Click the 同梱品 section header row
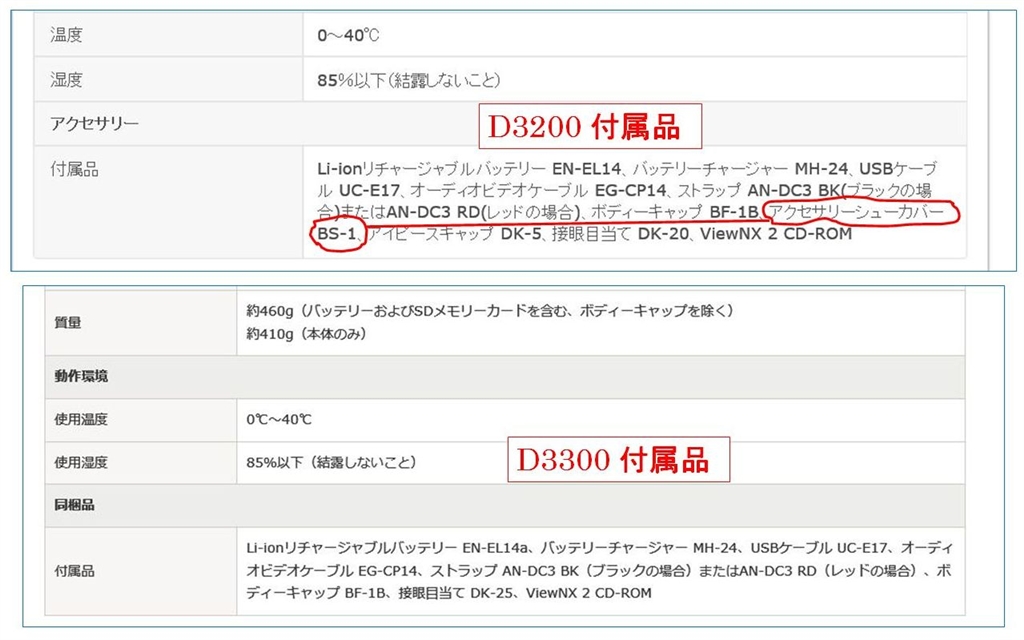 coord(505,505)
